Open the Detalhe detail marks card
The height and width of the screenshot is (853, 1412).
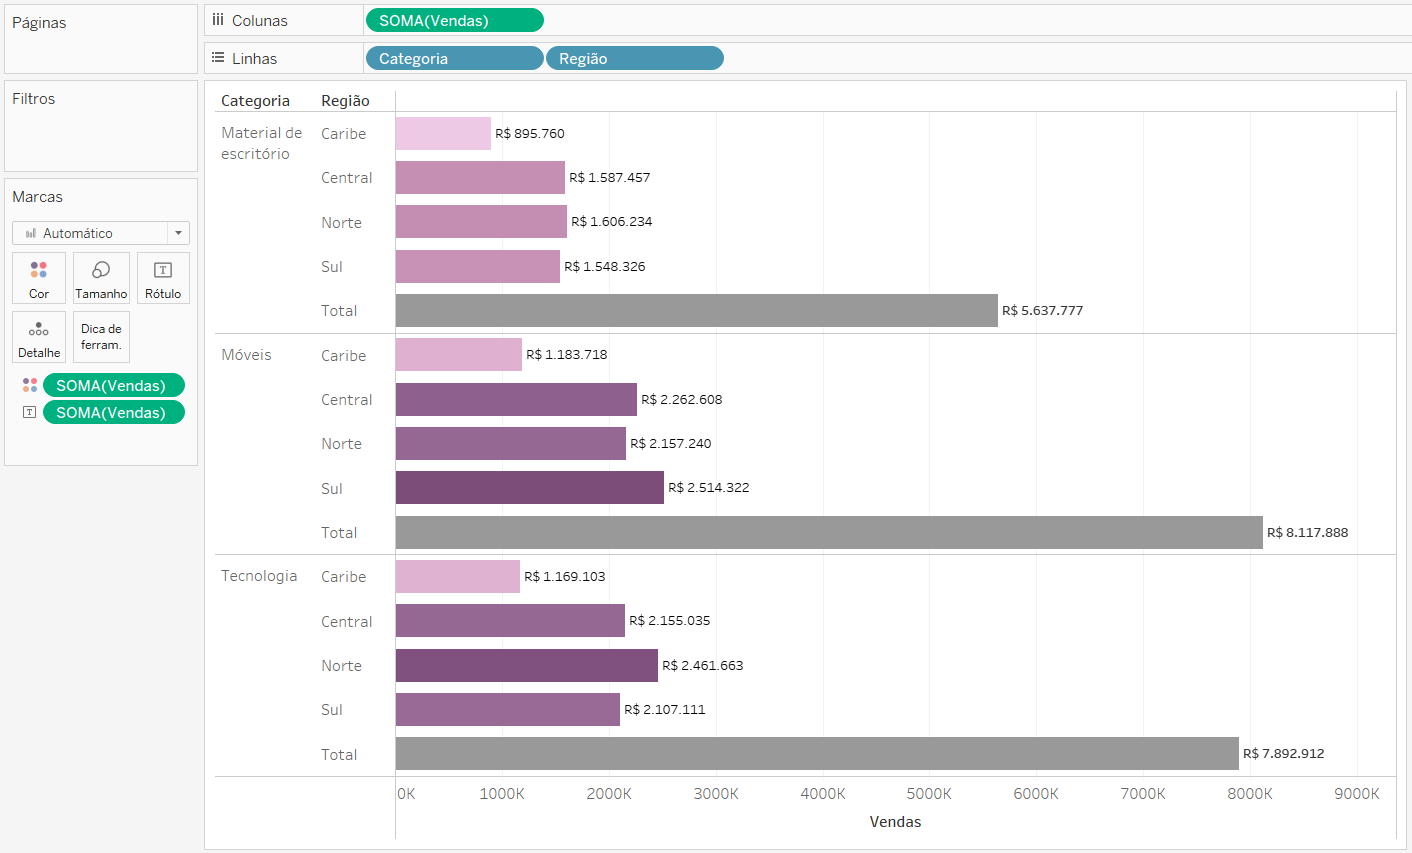pos(39,337)
